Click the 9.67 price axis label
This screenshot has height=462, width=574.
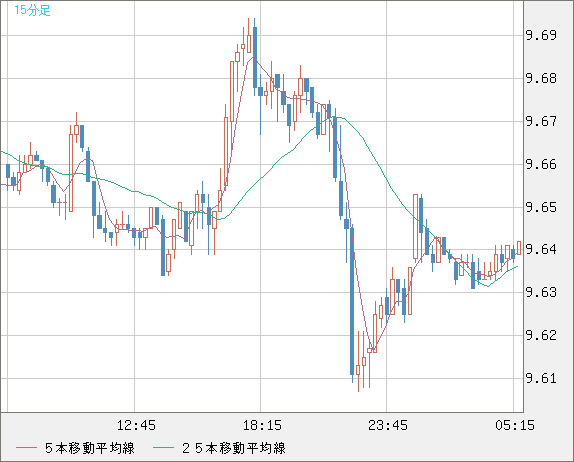pyautogui.click(x=541, y=121)
